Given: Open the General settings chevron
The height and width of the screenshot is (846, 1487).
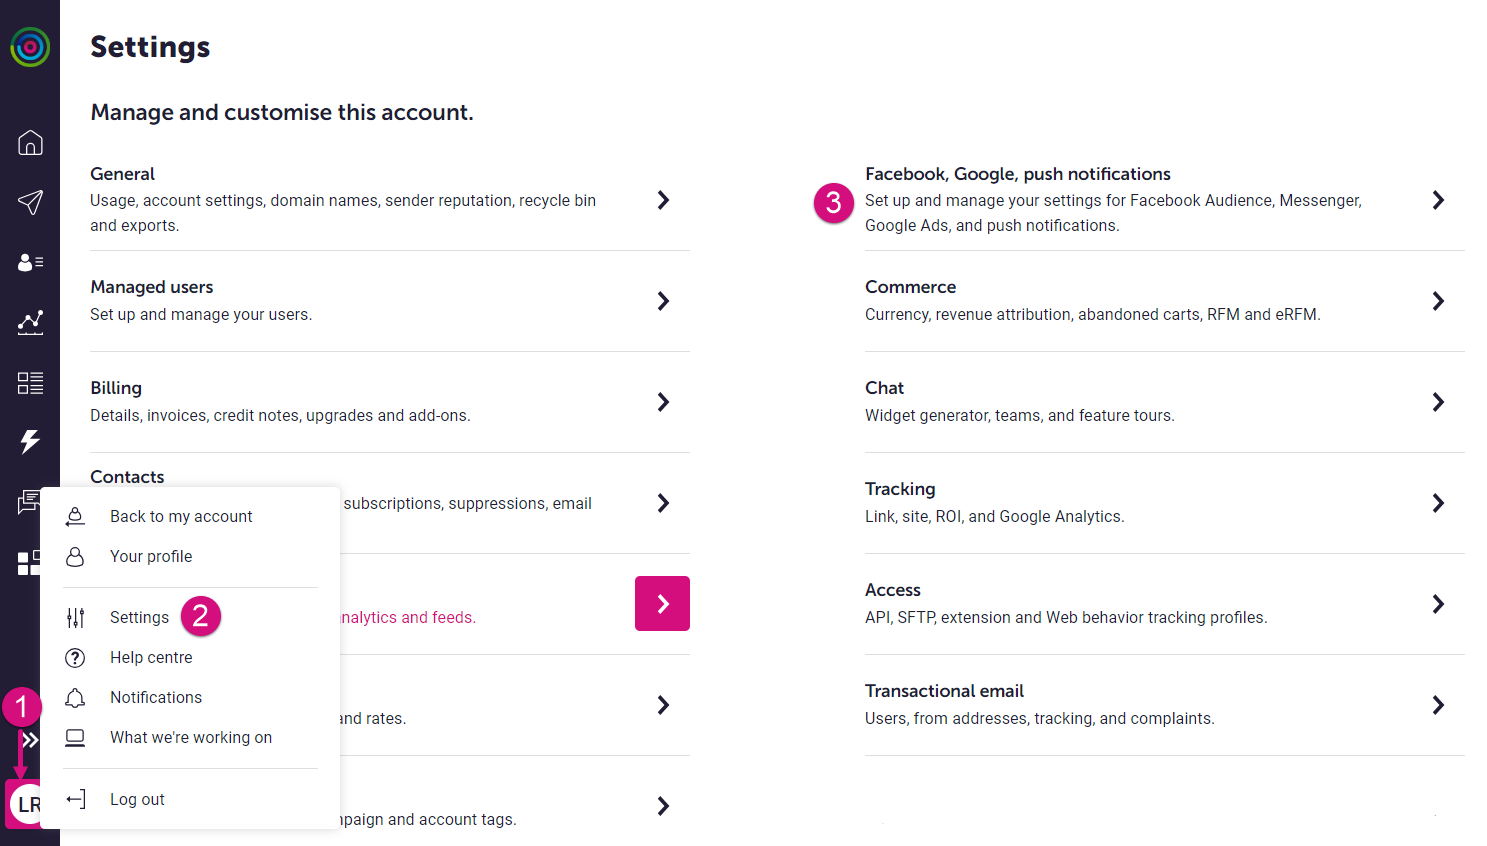Looking at the screenshot, I should pos(663,200).
